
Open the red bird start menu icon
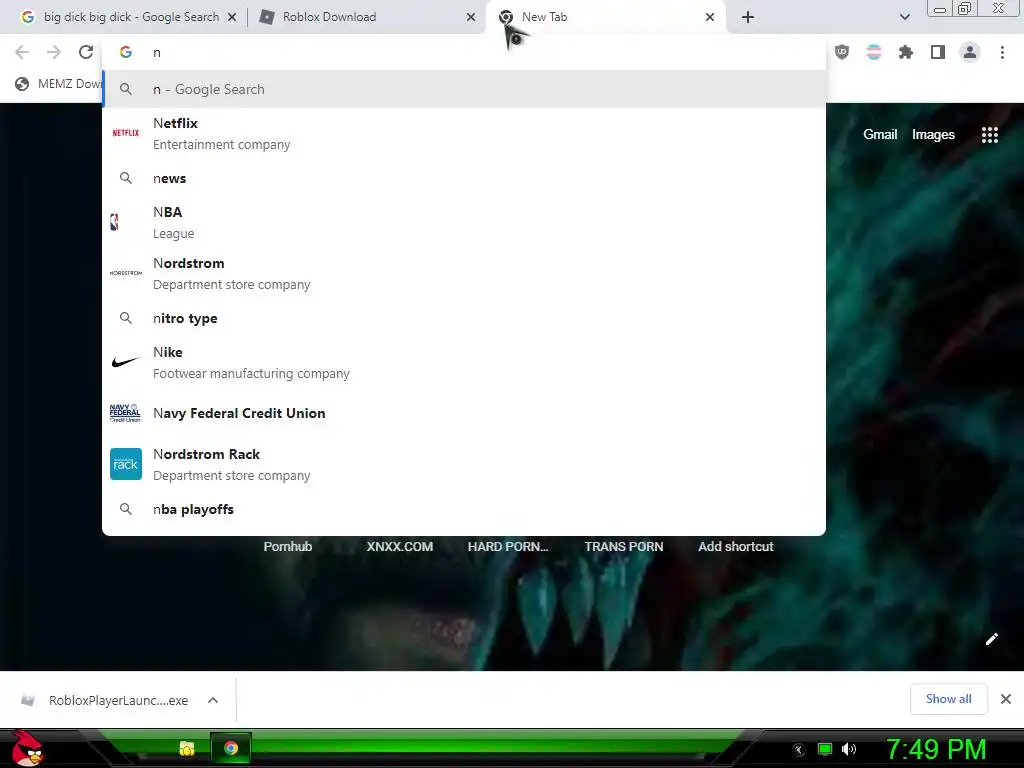[27, 748]
